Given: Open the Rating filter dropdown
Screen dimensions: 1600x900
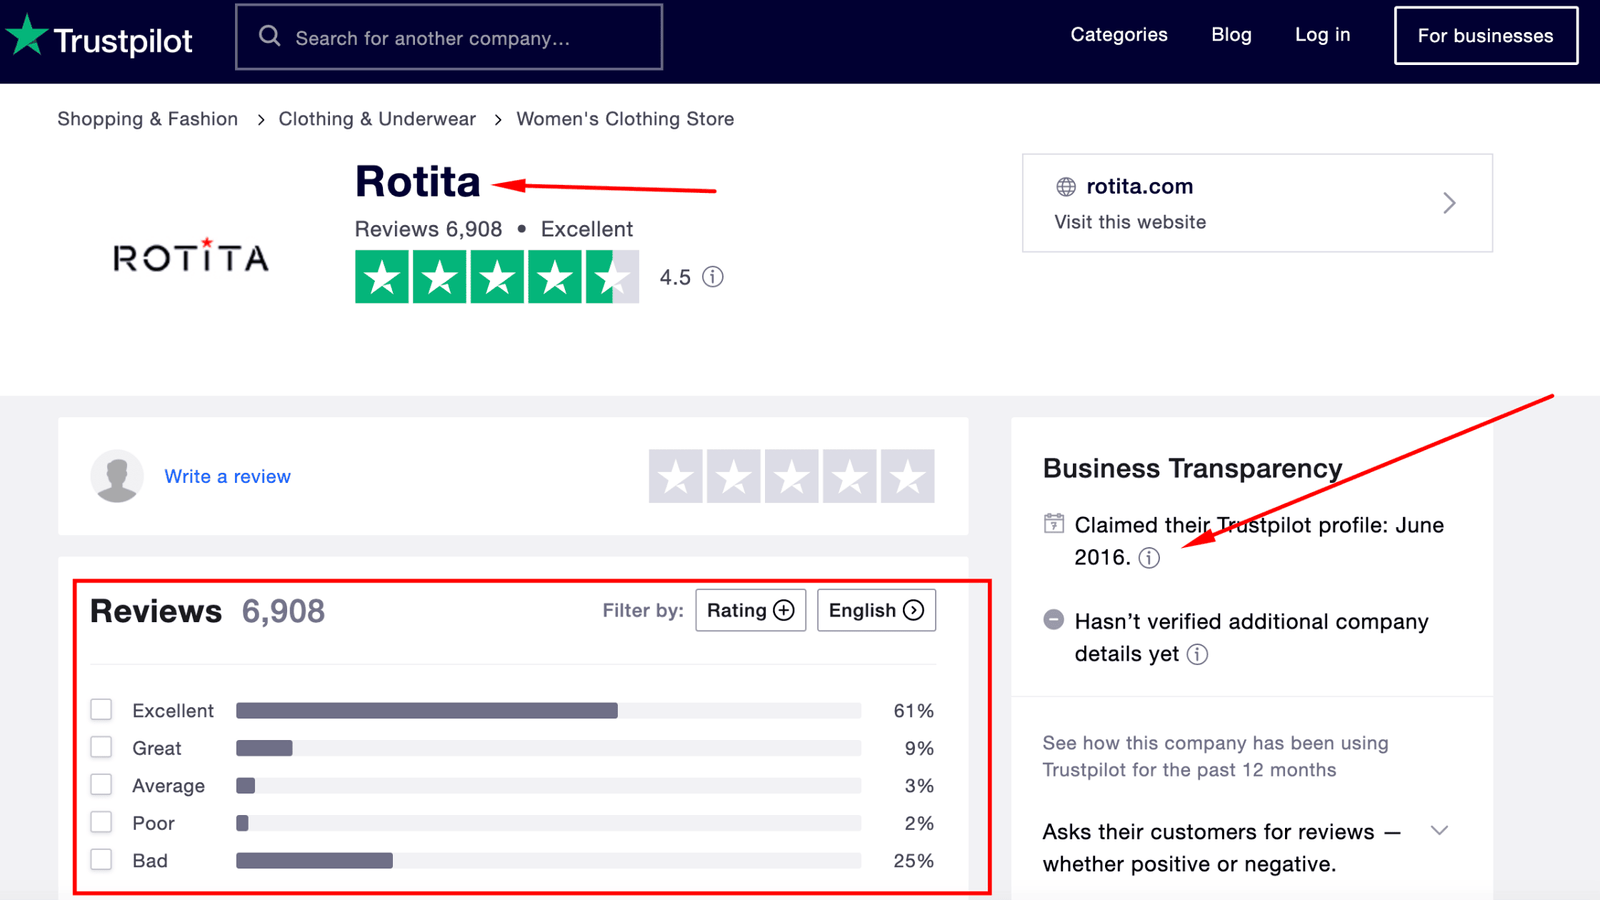Looking at the screenshot, I should 750,610.
